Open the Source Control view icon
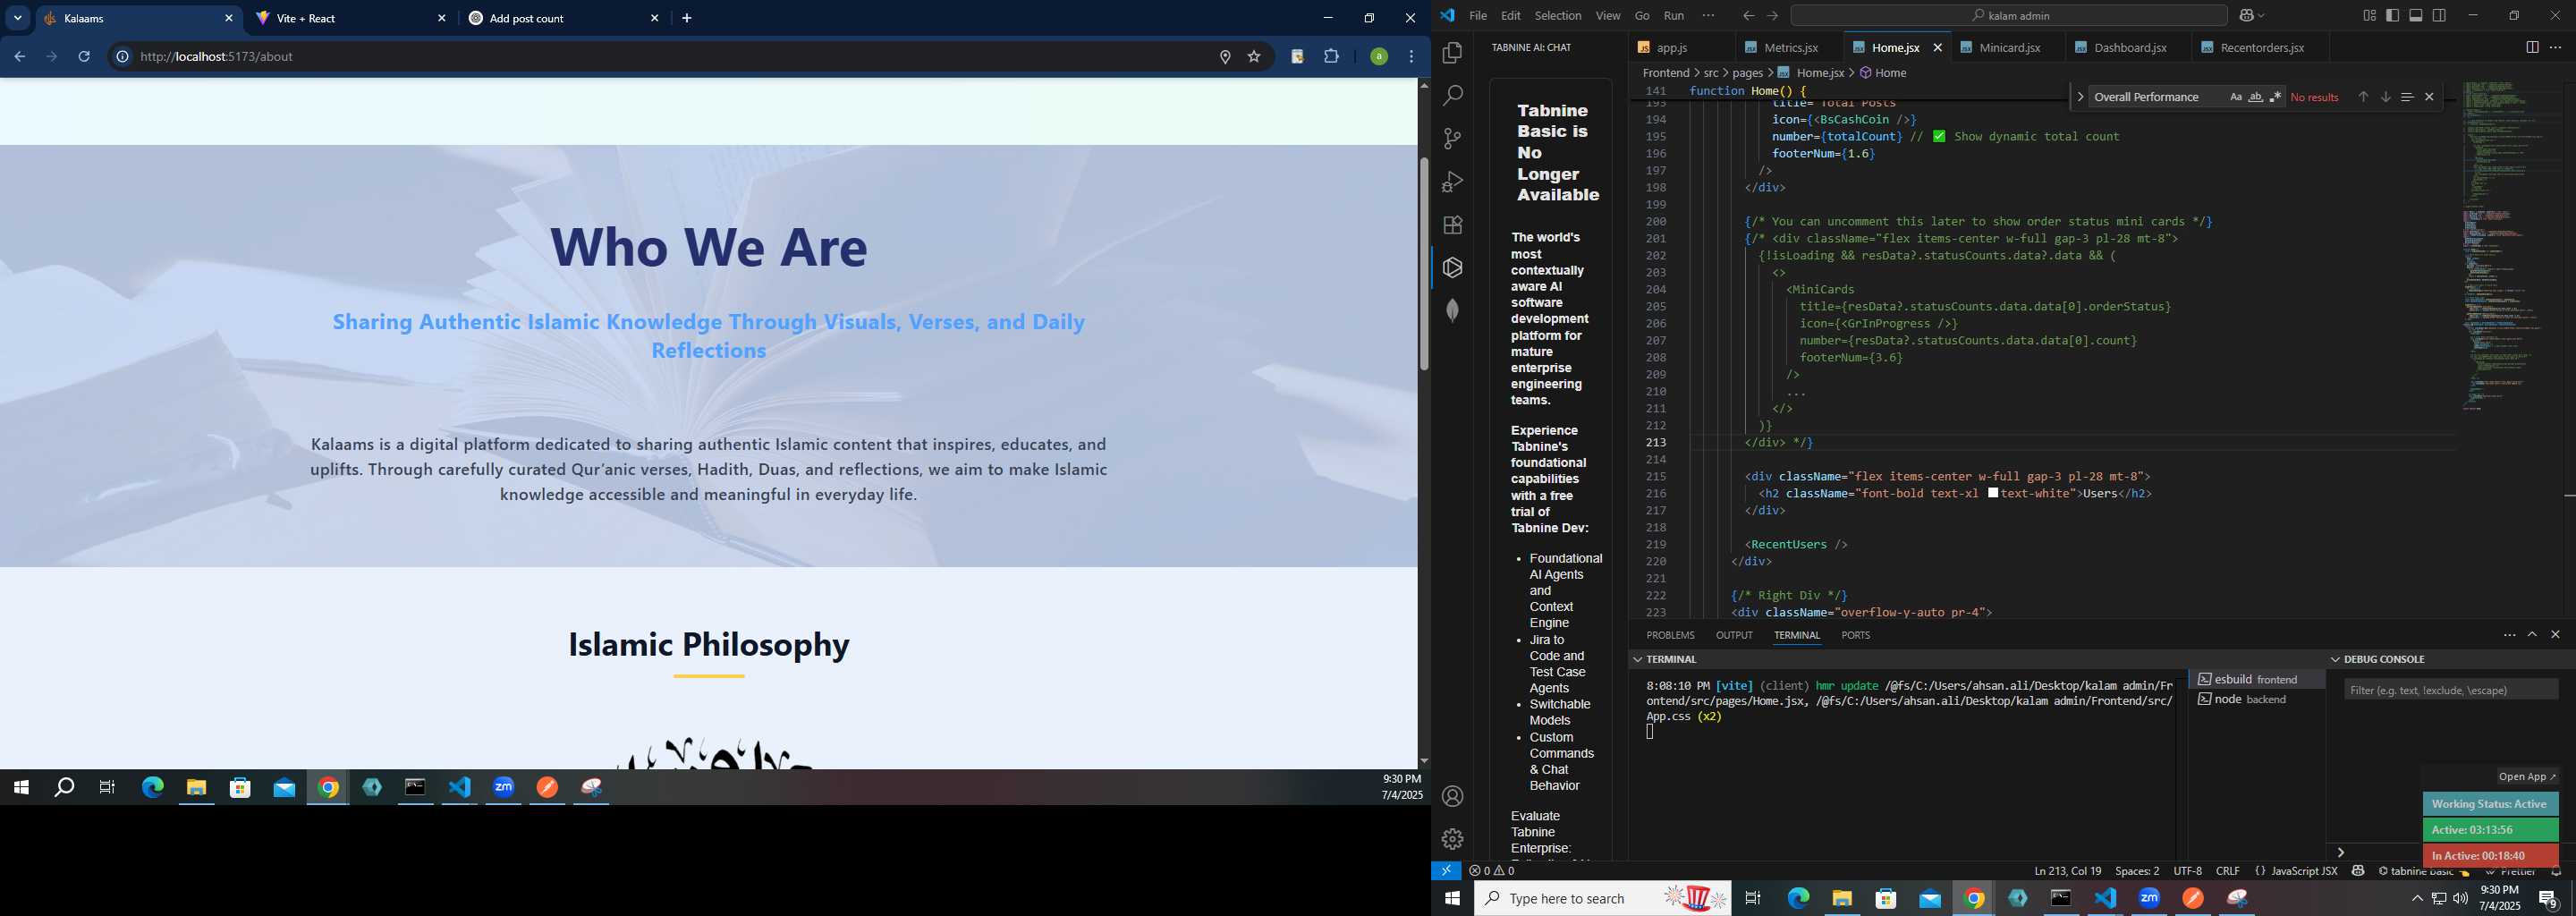Screen dimensions: 2576x916 click(x=1453, y=139)
